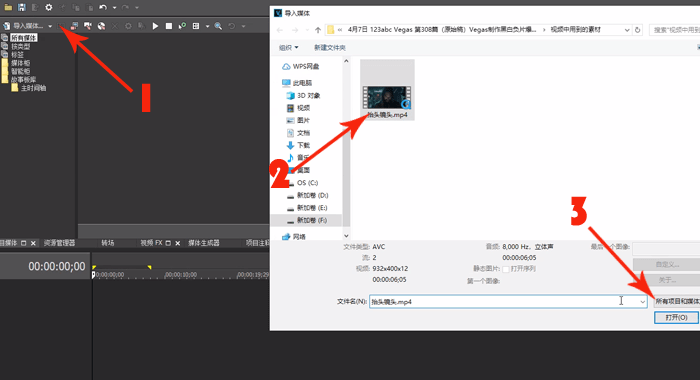The height and width of the screenshot is (380, 700).
Task: Start preview with the play button
Action: coord(155,26)
